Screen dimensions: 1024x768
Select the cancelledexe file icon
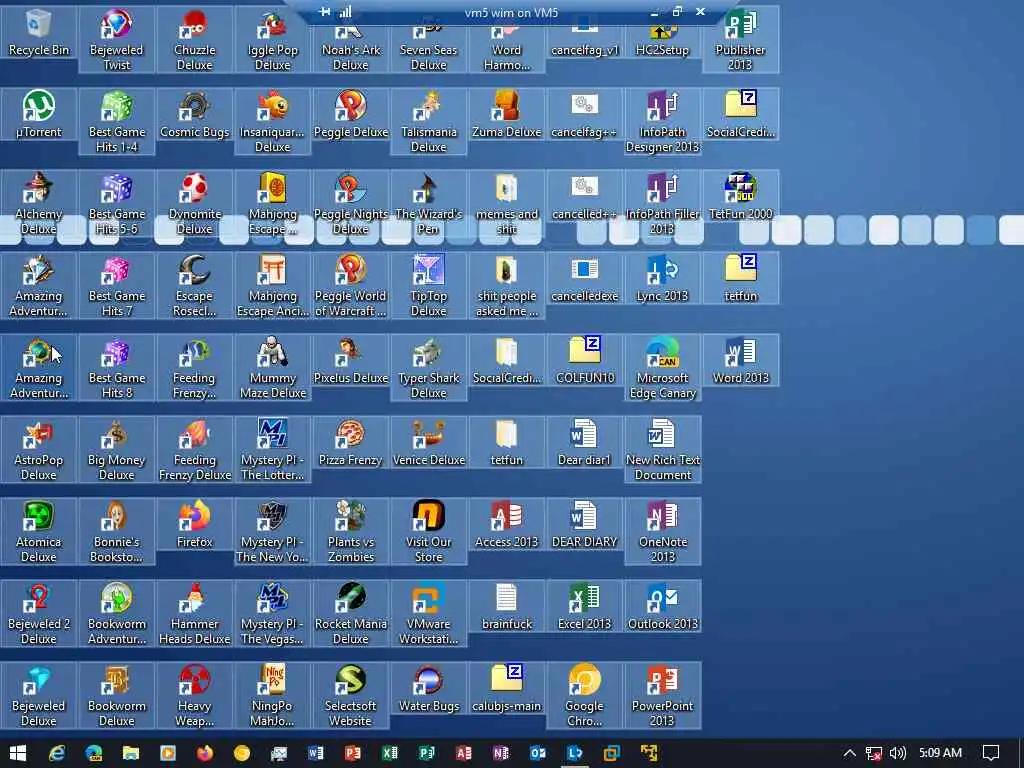tap(584, 278)
